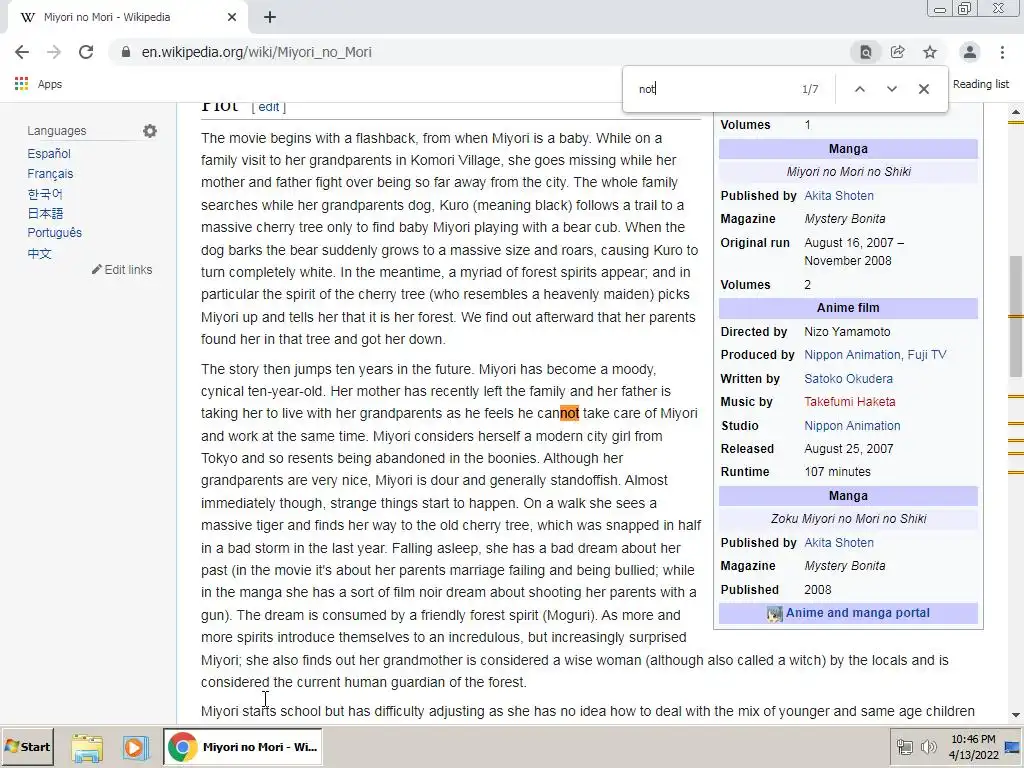Click the network tray icon
This screenshot has width=1024, height=768.
pos(904,747)
